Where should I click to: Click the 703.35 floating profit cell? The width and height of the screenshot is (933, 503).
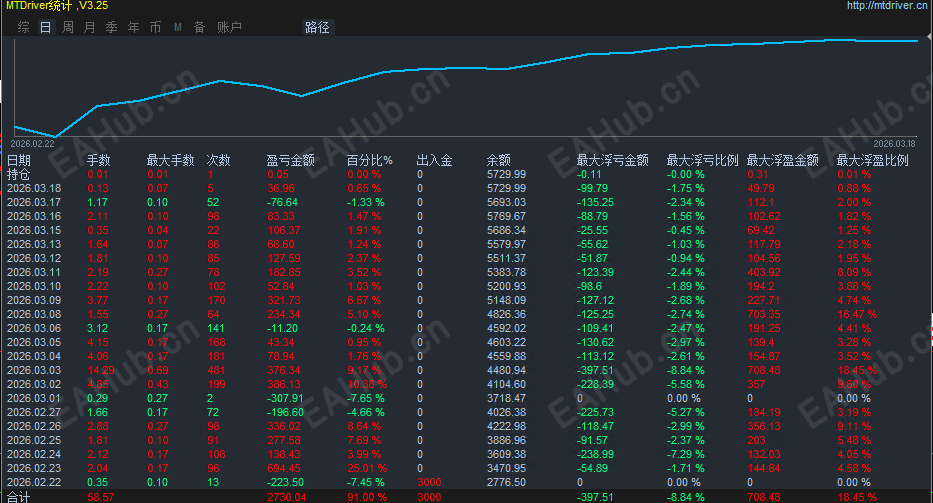(x=764, y=314)
